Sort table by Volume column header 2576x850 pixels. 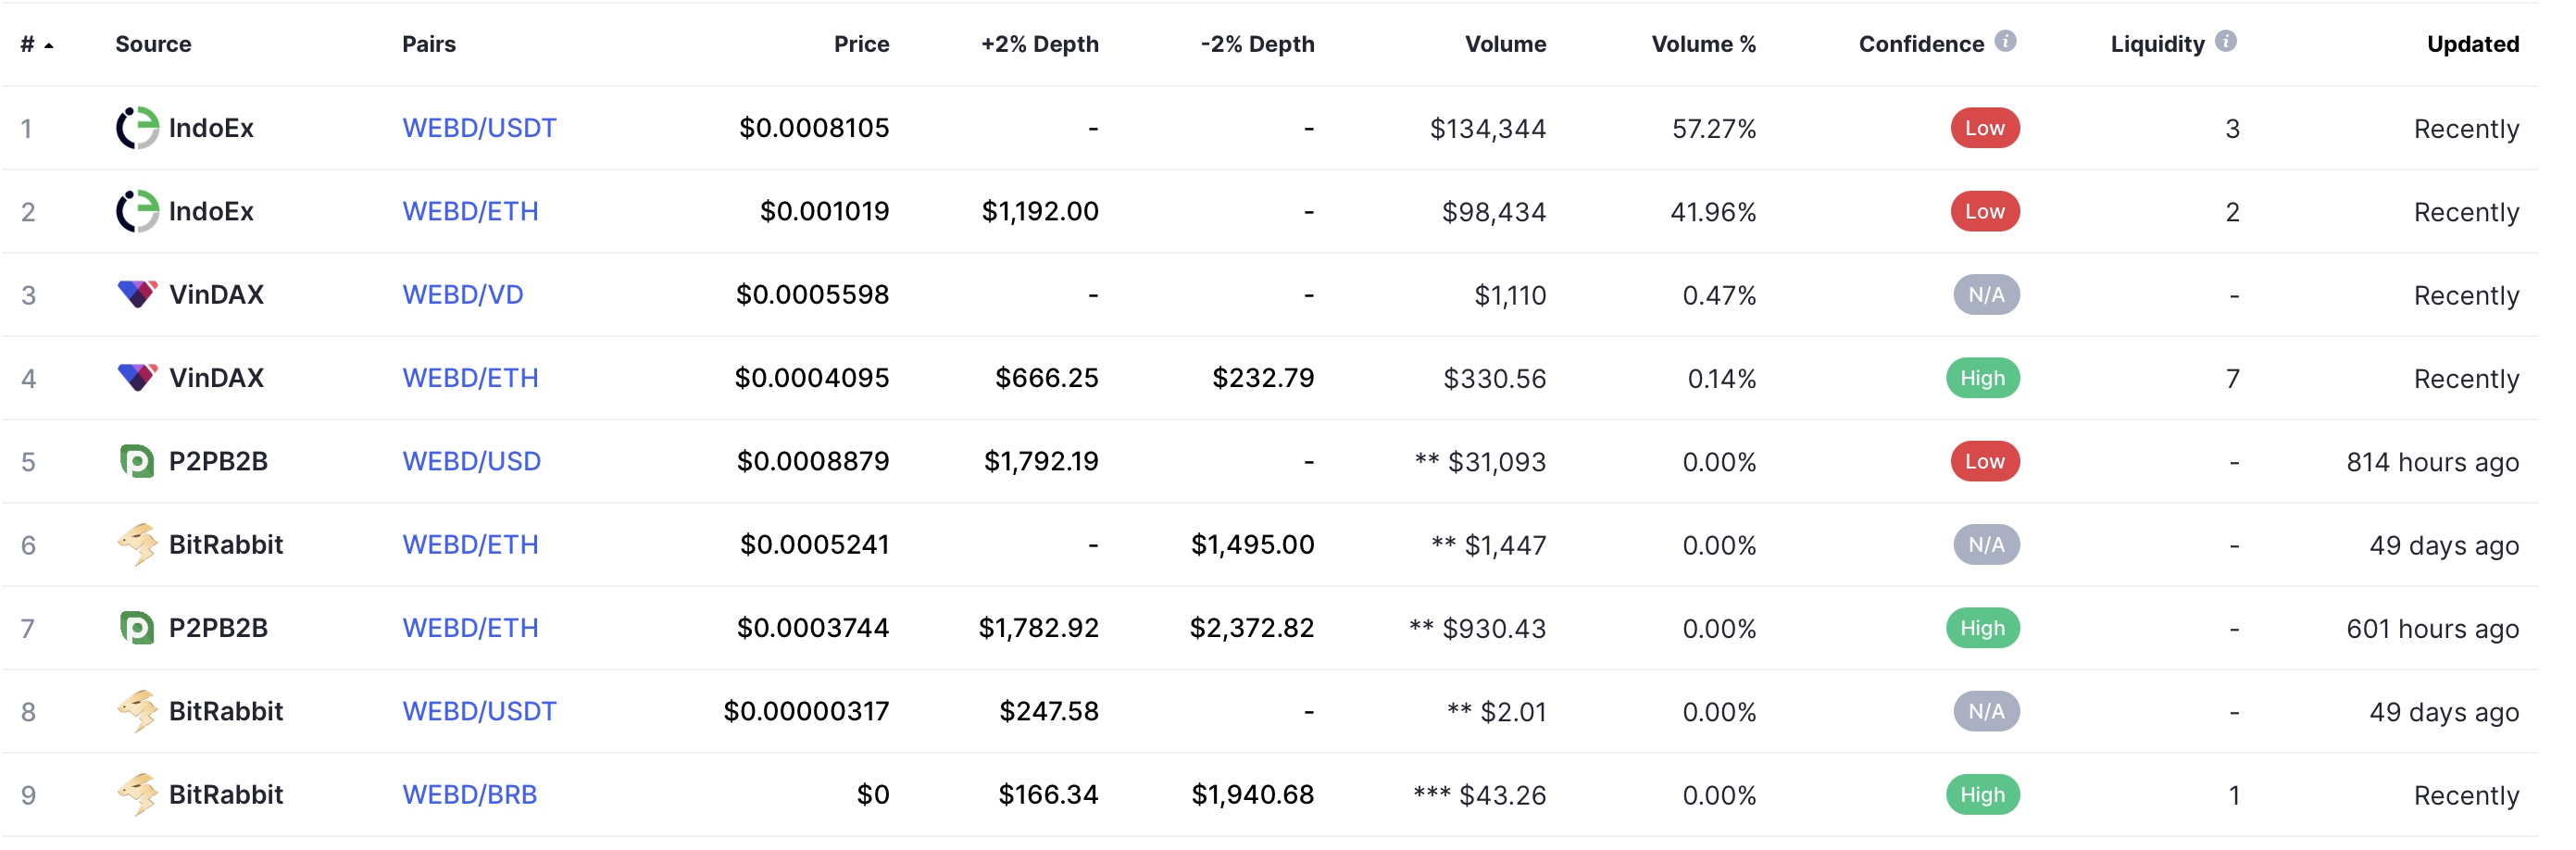[x=1505, y=44]
